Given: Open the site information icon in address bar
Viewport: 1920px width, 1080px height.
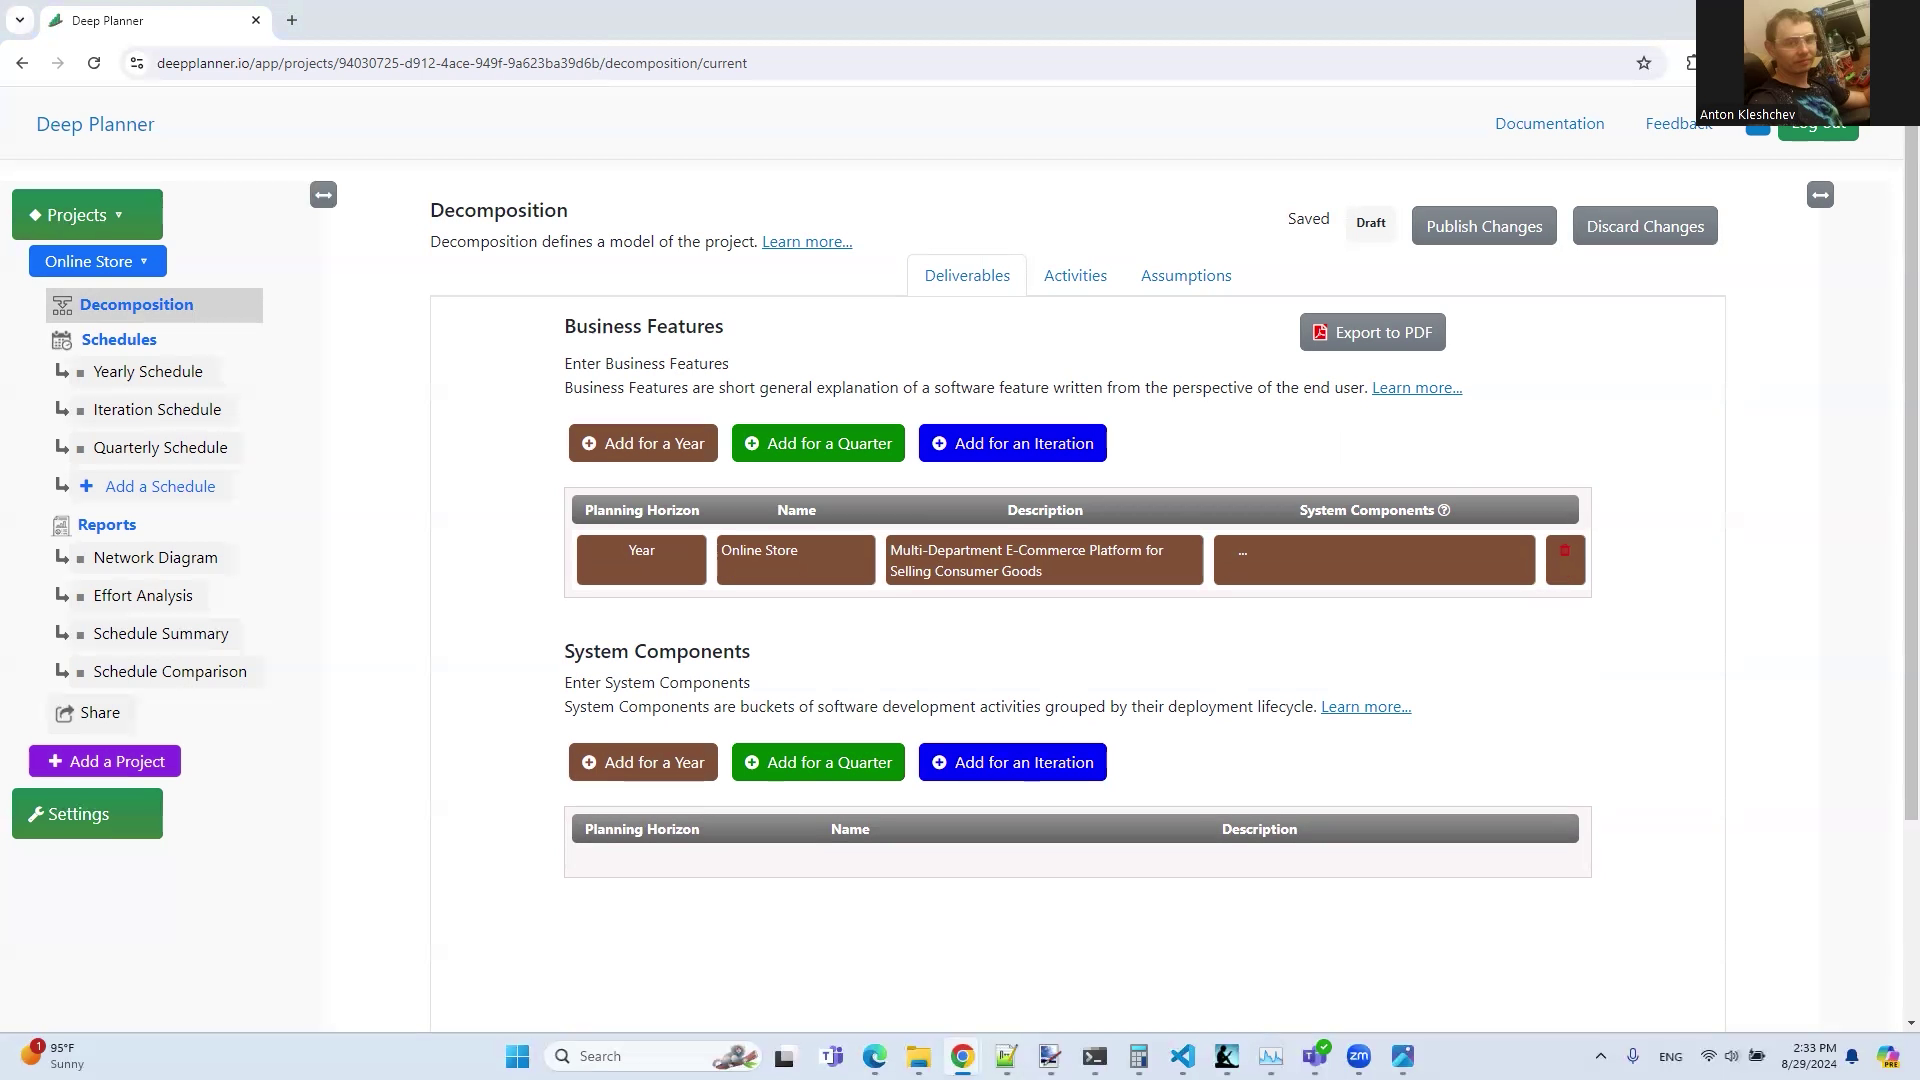Looking at the screenshot, I should point(137,63).
